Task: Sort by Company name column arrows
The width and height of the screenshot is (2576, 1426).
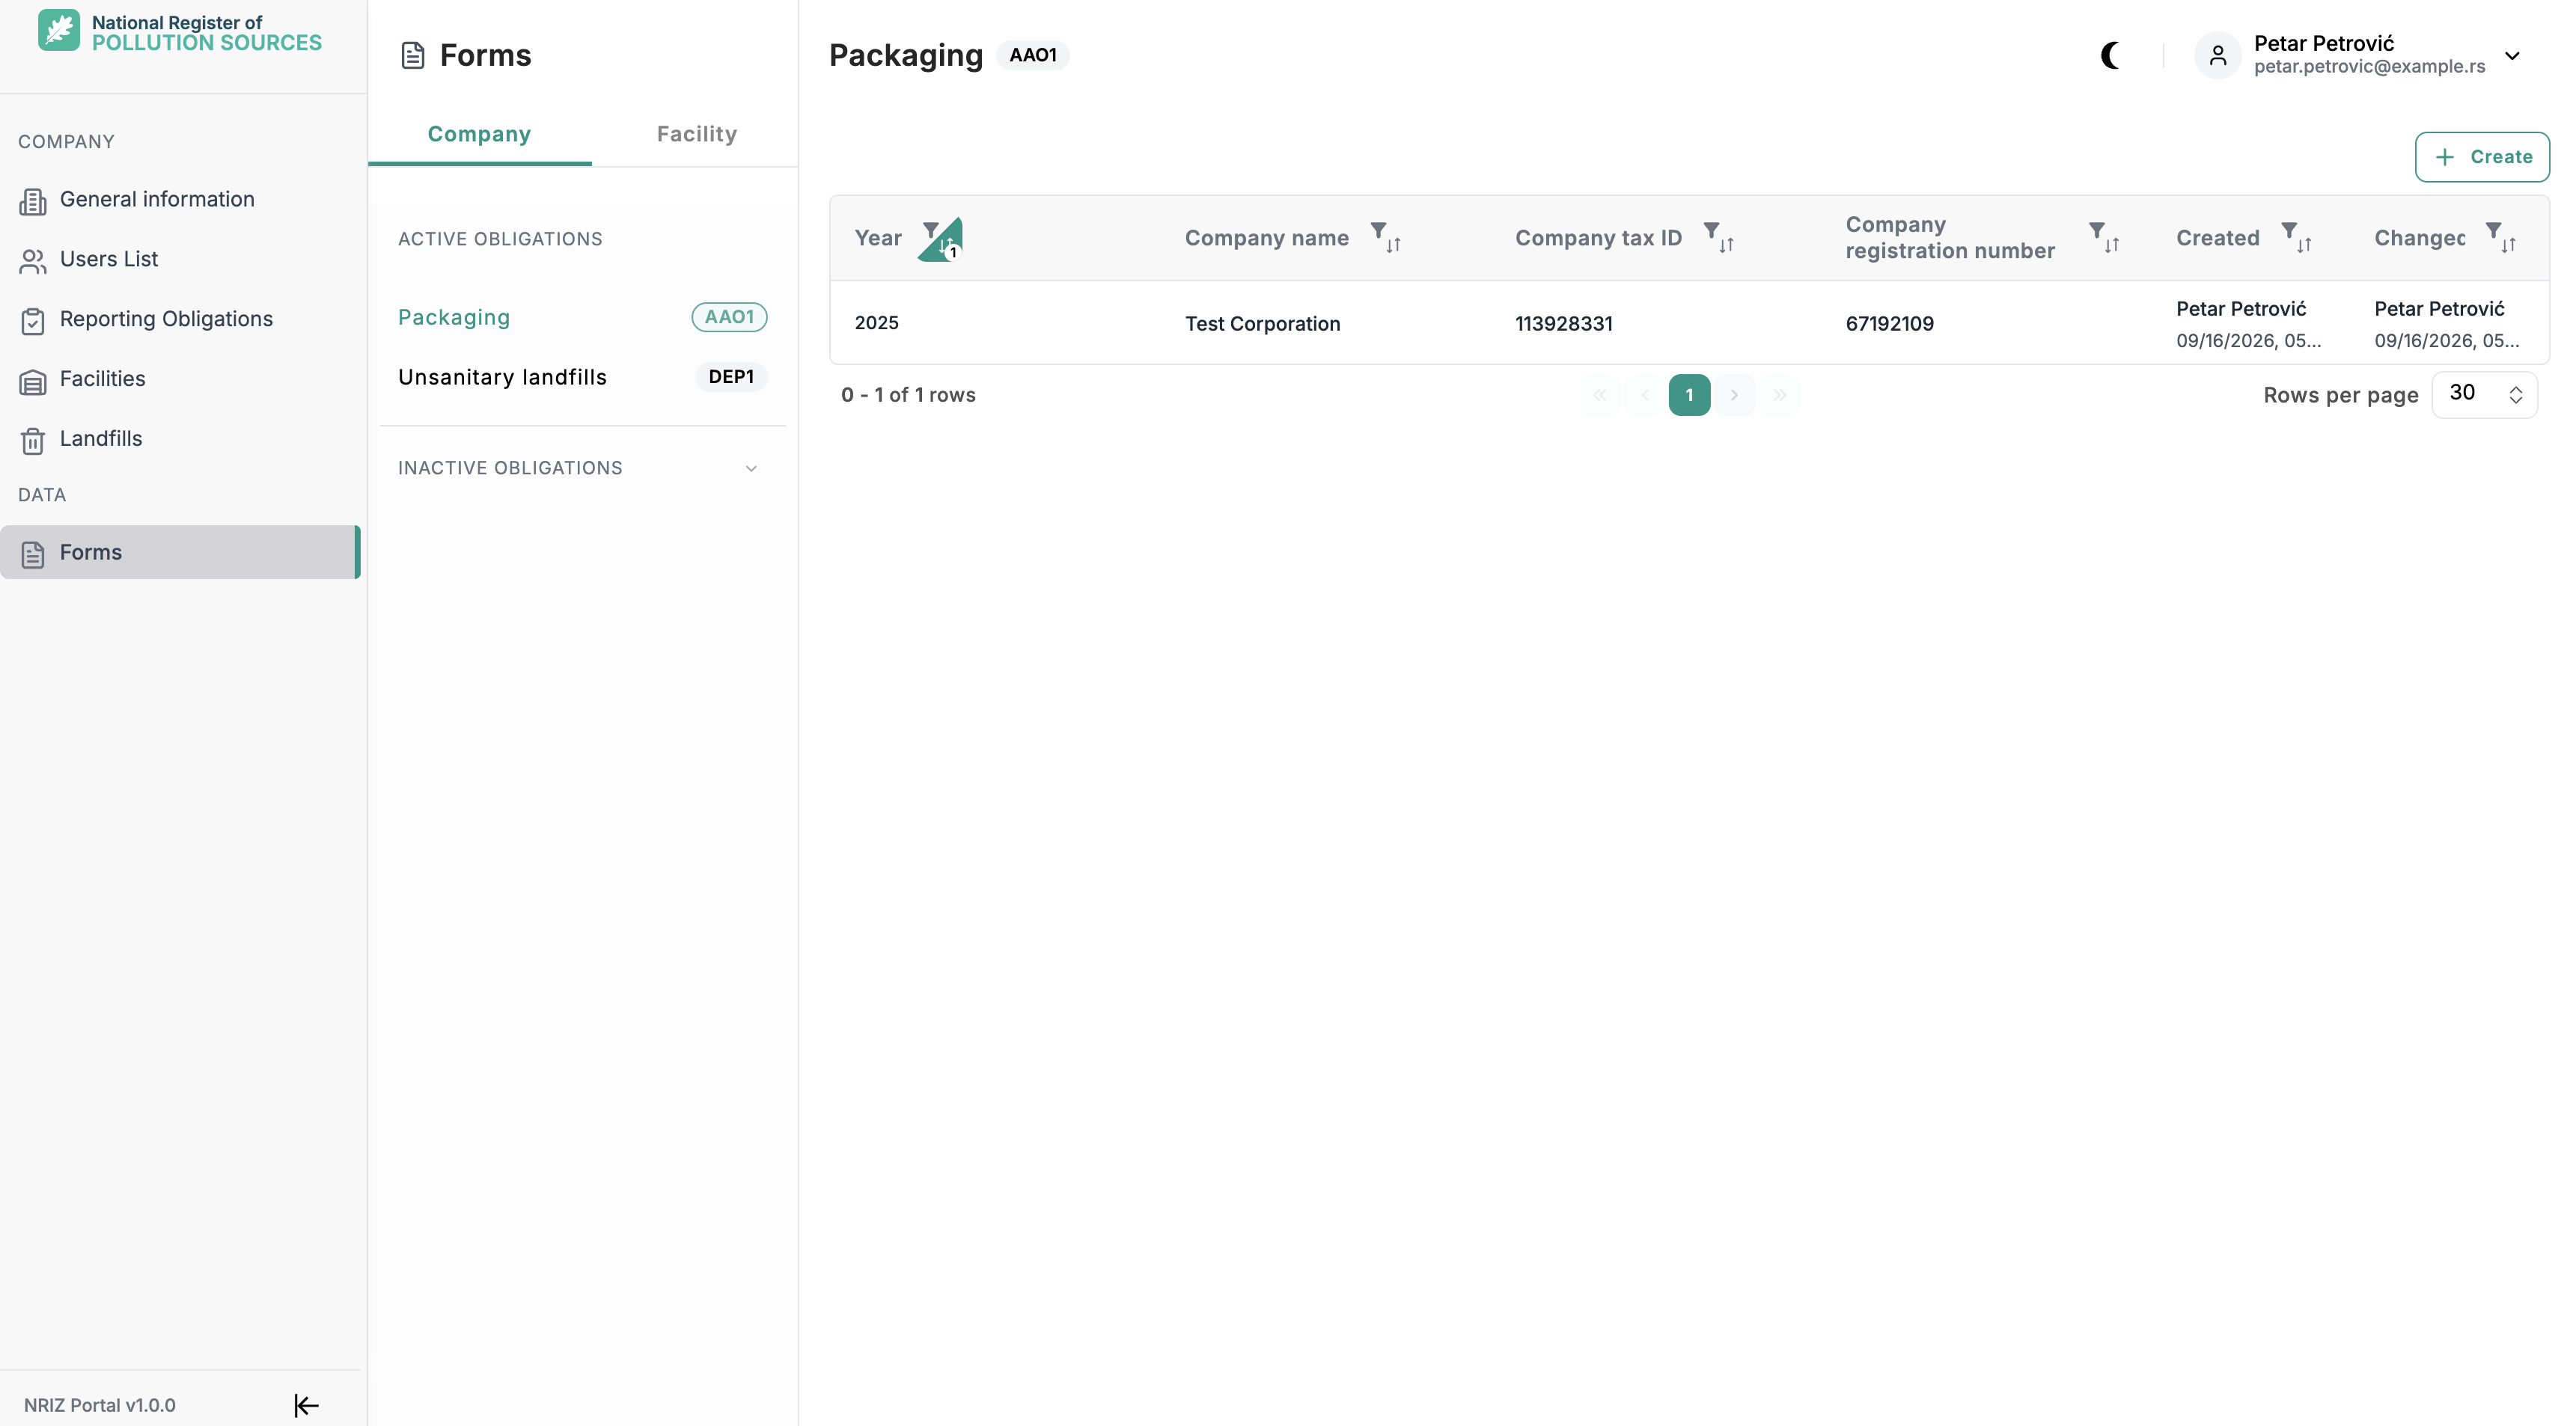Action: pyautogui.click(x=1394, y=245)
